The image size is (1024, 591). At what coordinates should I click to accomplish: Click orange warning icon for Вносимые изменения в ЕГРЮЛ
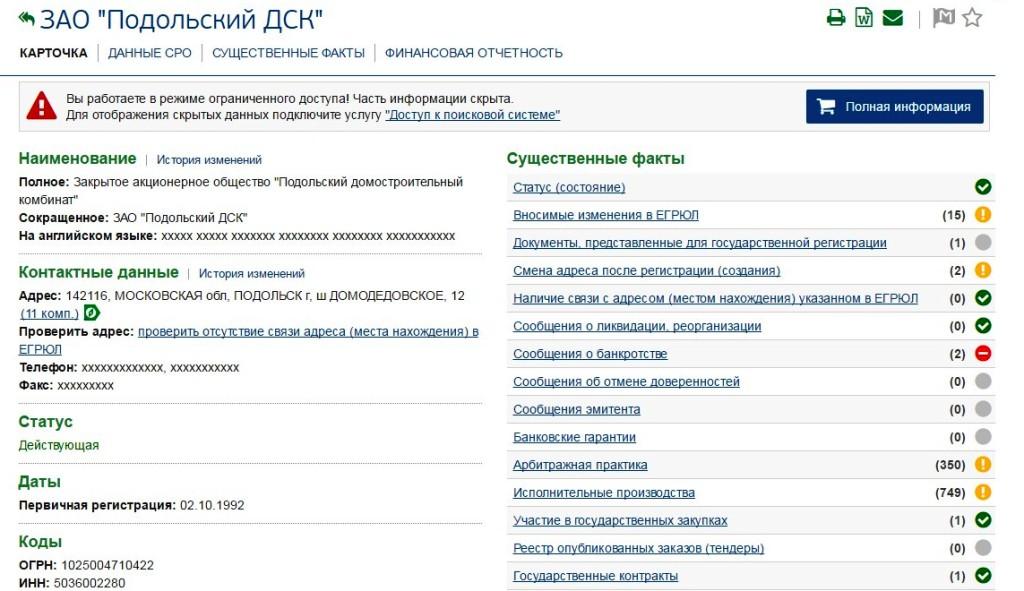click(x=983, y=214)
